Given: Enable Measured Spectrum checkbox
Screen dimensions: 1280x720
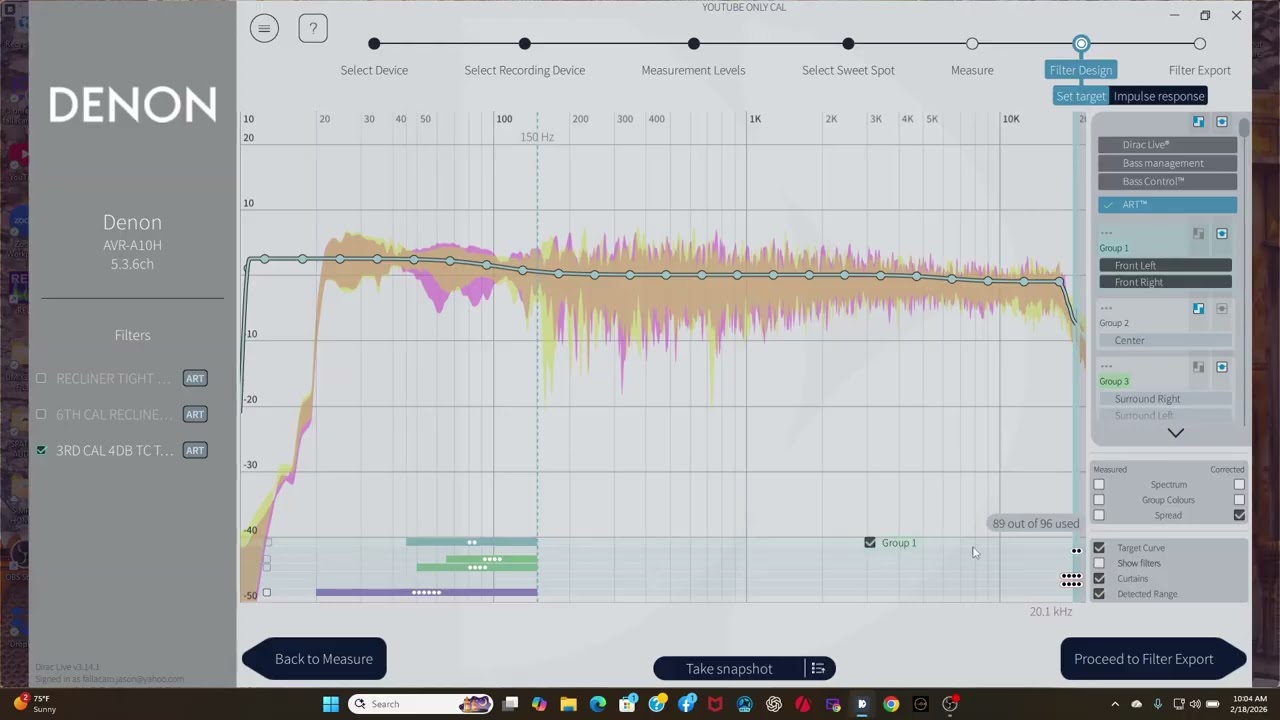Looking at the screenshot, I should click(x=1099, y=484).
